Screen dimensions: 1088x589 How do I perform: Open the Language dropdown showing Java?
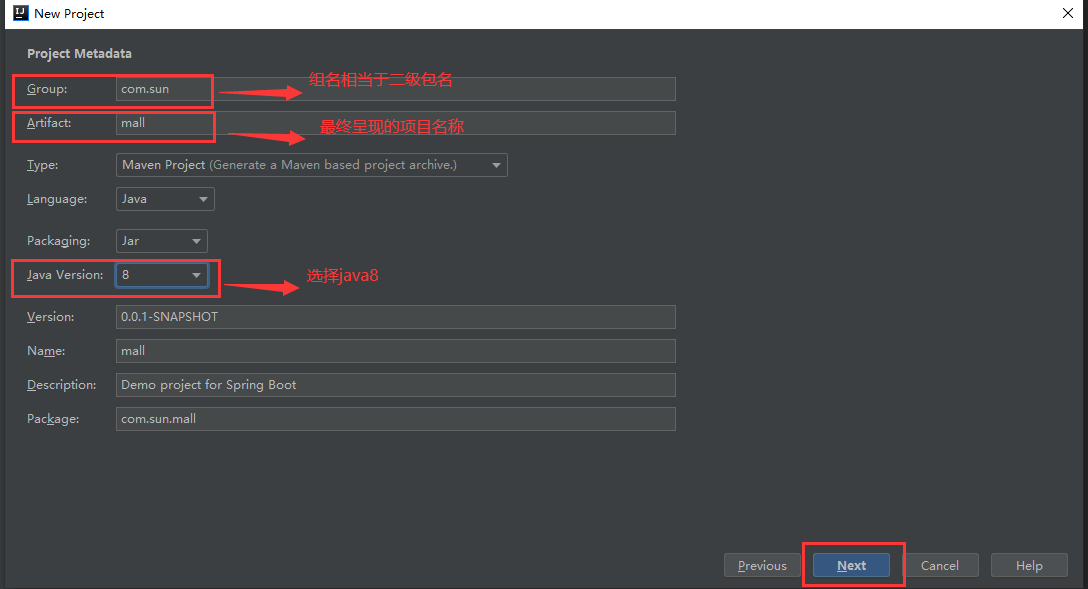coord(165,199)
